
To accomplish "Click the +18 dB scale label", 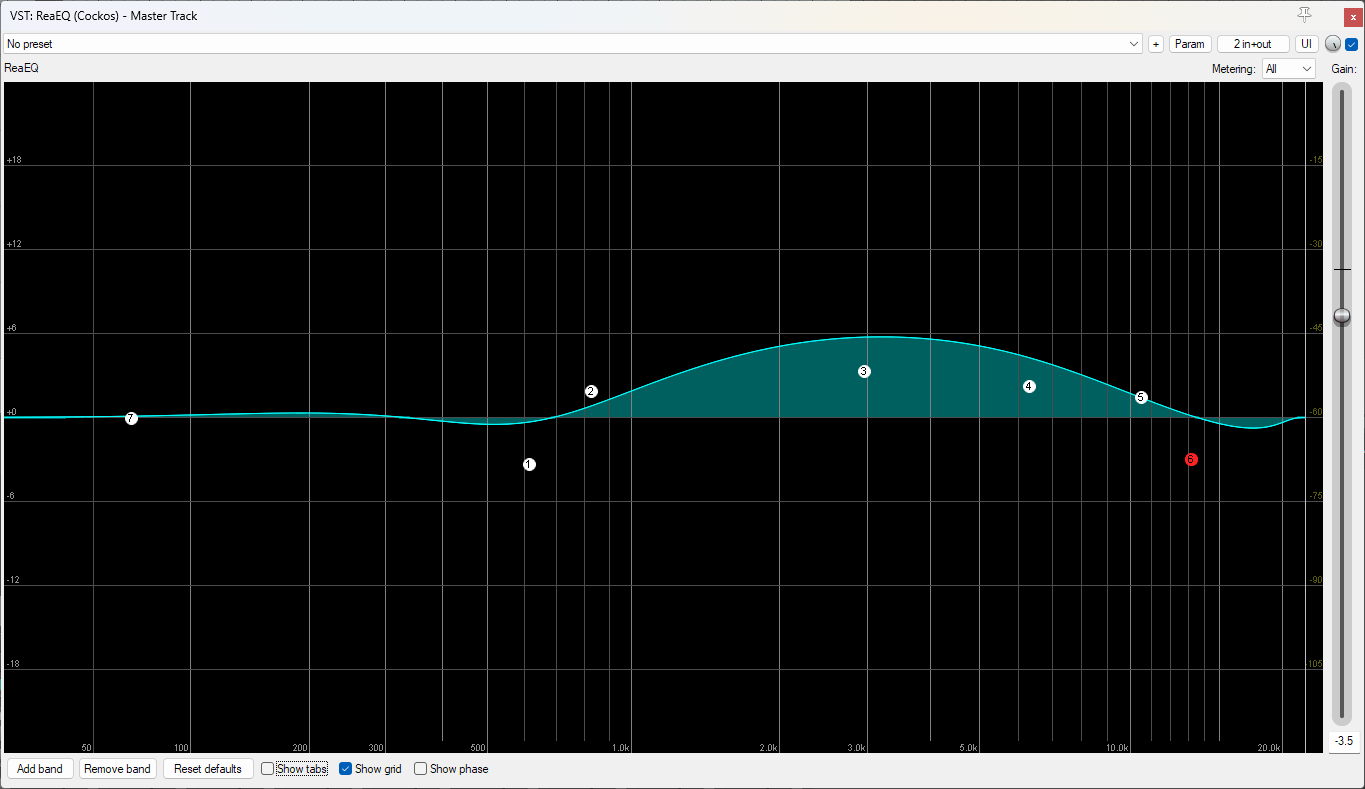I will click(14, 160).
